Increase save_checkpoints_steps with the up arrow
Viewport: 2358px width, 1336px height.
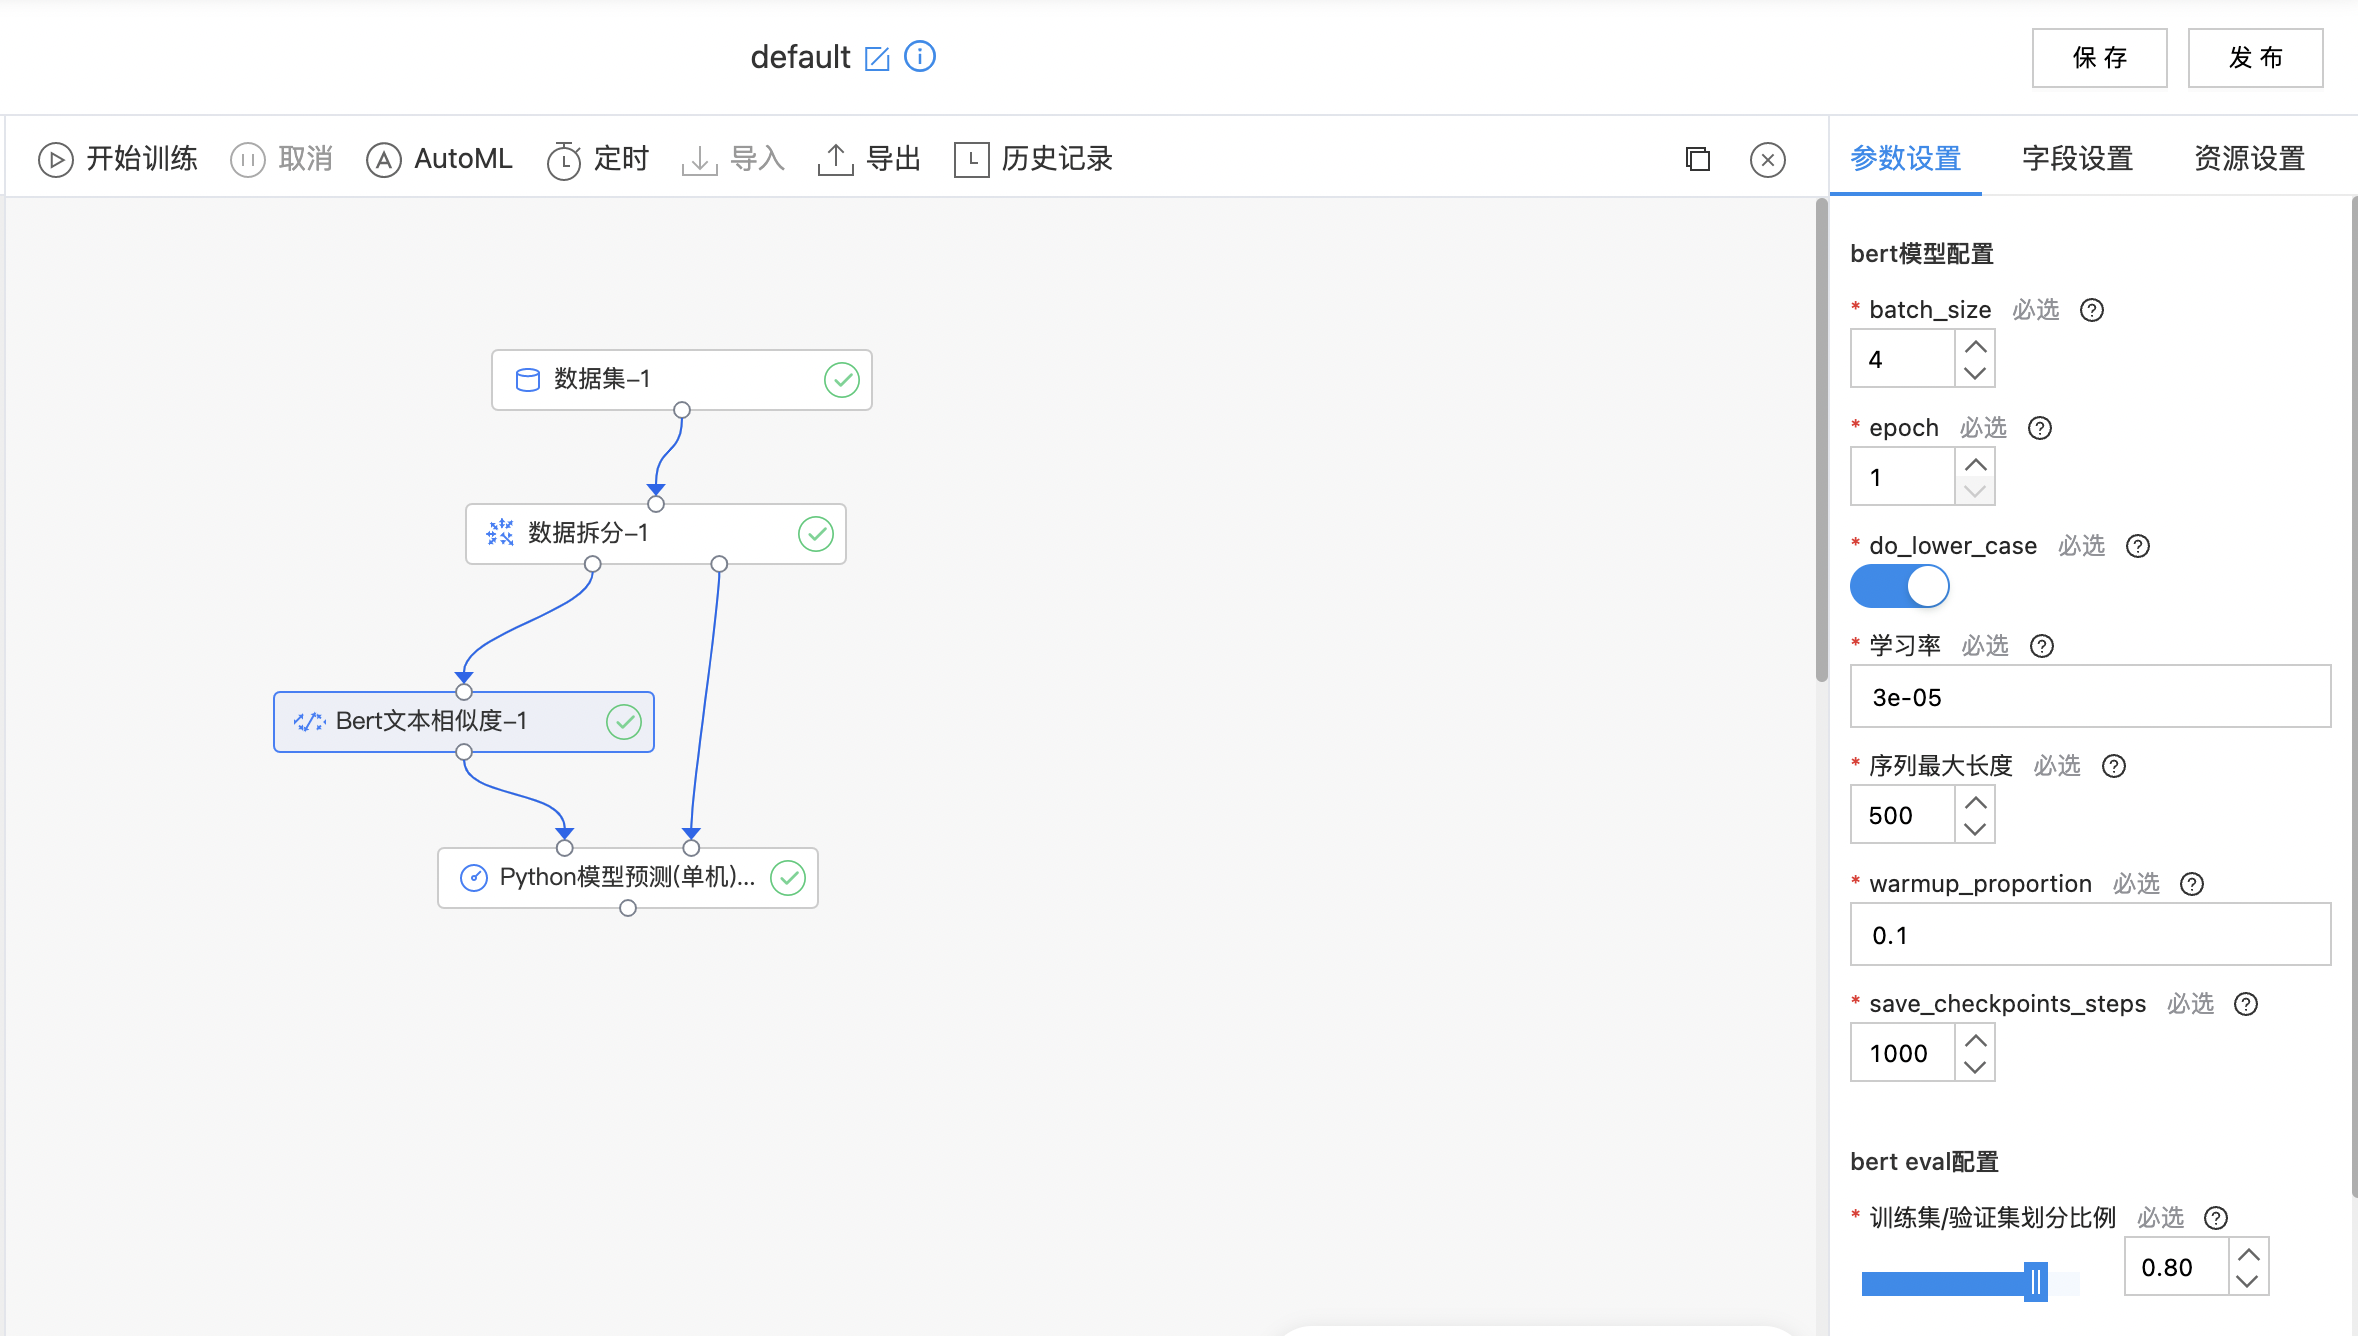tap(1975, 1041)
